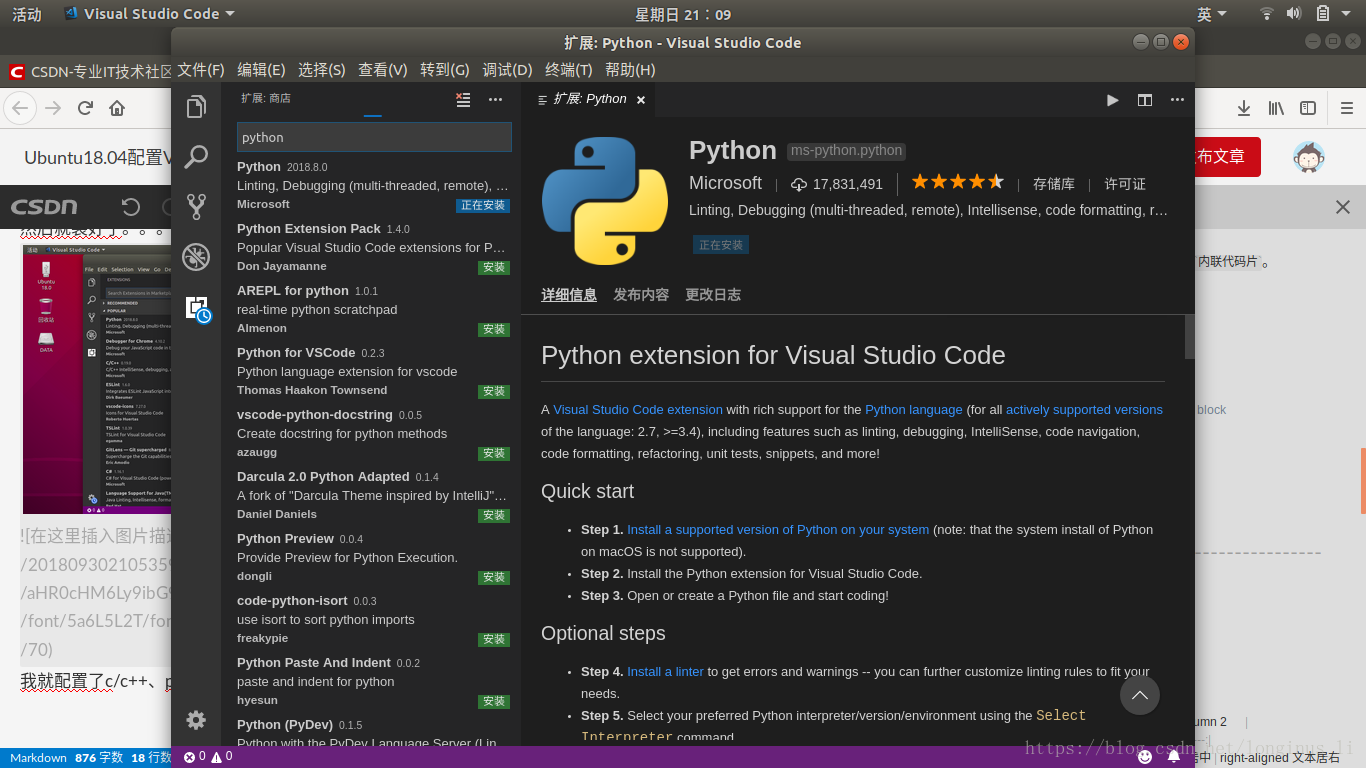Install vscode-python-docstring extension

click(x=494, y=454)
